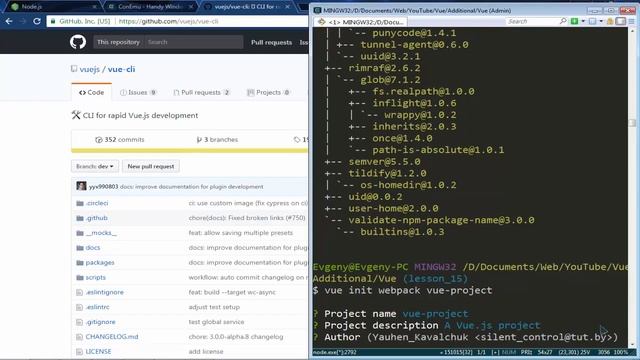Image resolution: width=640 pixels, height=360 pixels.
Task: View the 3 branches link
Action: (x=217, y=140)
